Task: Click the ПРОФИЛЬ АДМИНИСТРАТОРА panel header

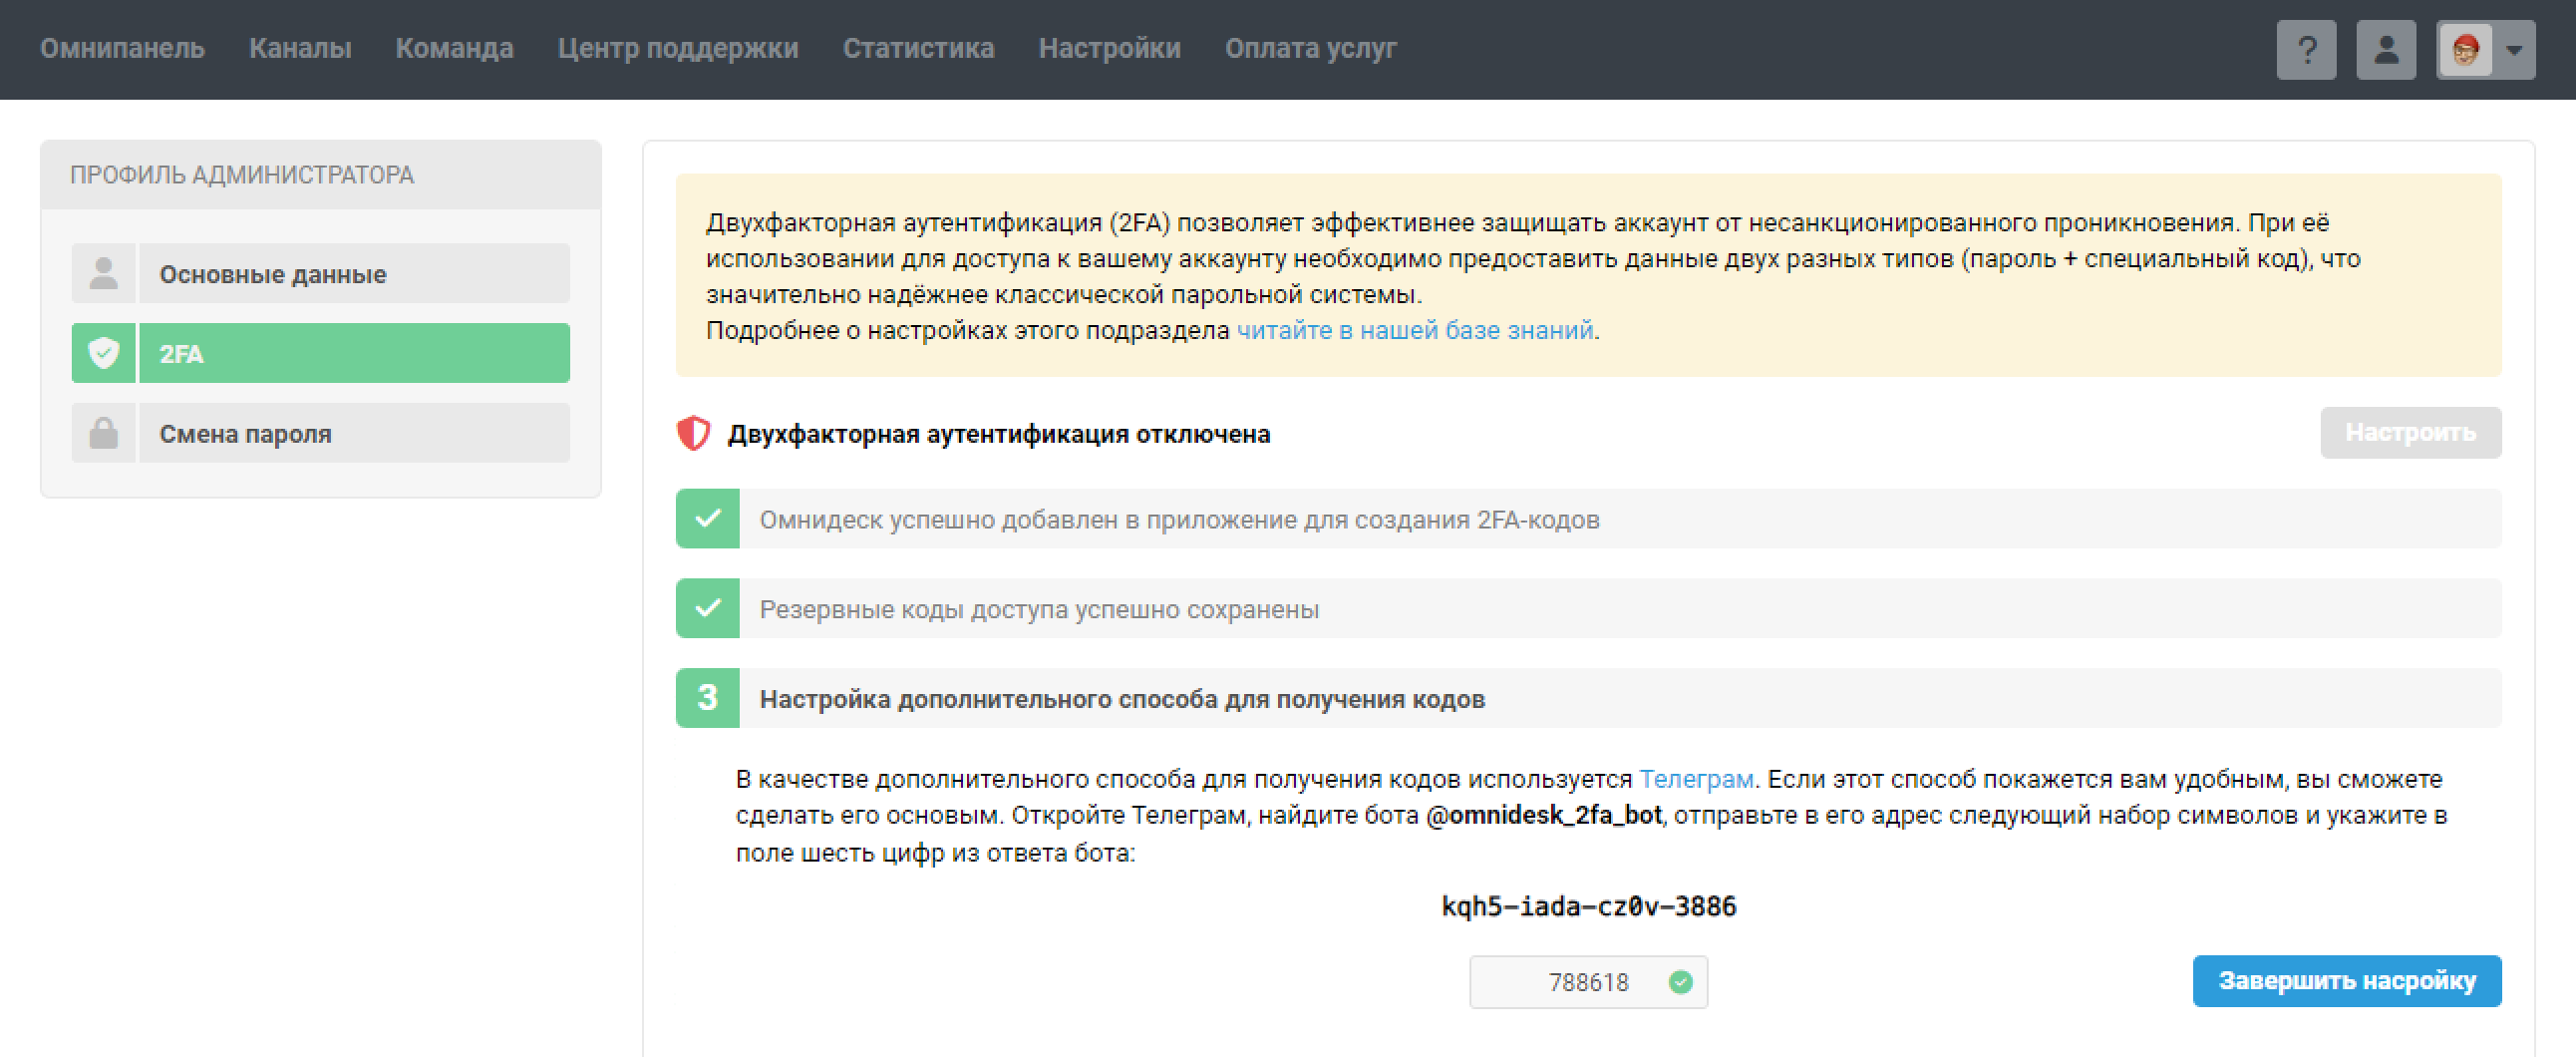Action: point(321,174)
